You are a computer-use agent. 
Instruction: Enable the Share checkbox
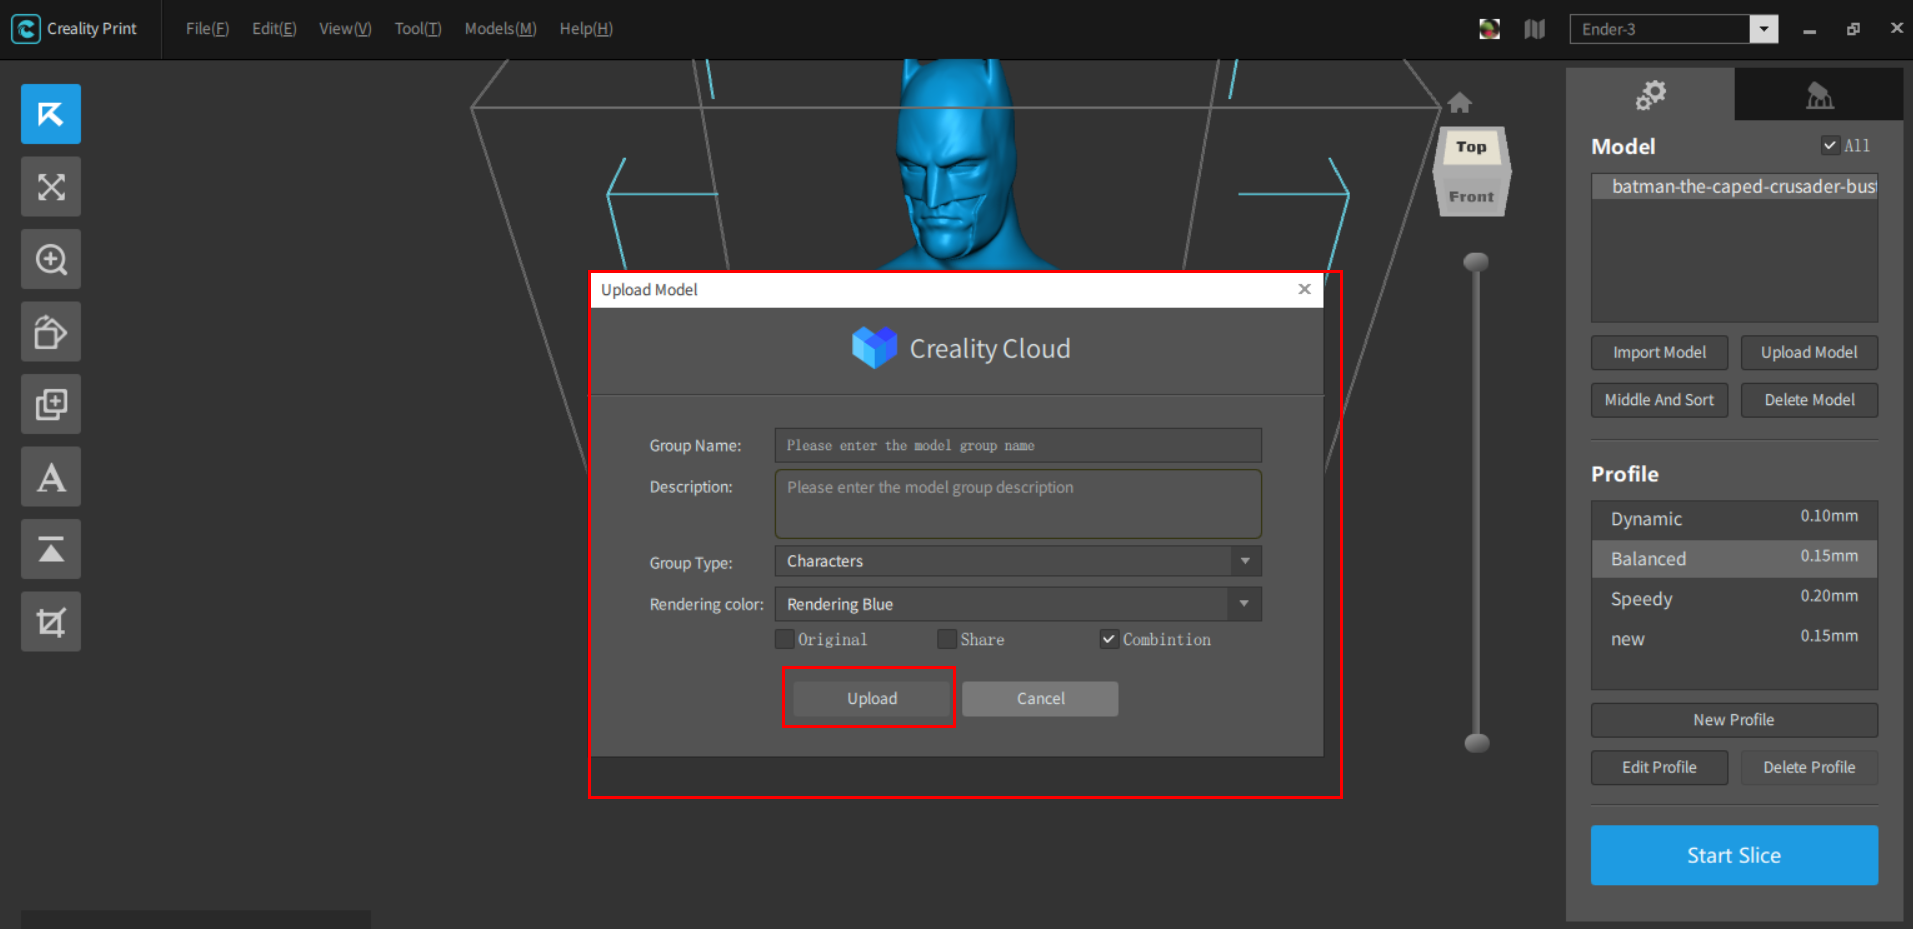pyautogui.click(x=946, y=639)
